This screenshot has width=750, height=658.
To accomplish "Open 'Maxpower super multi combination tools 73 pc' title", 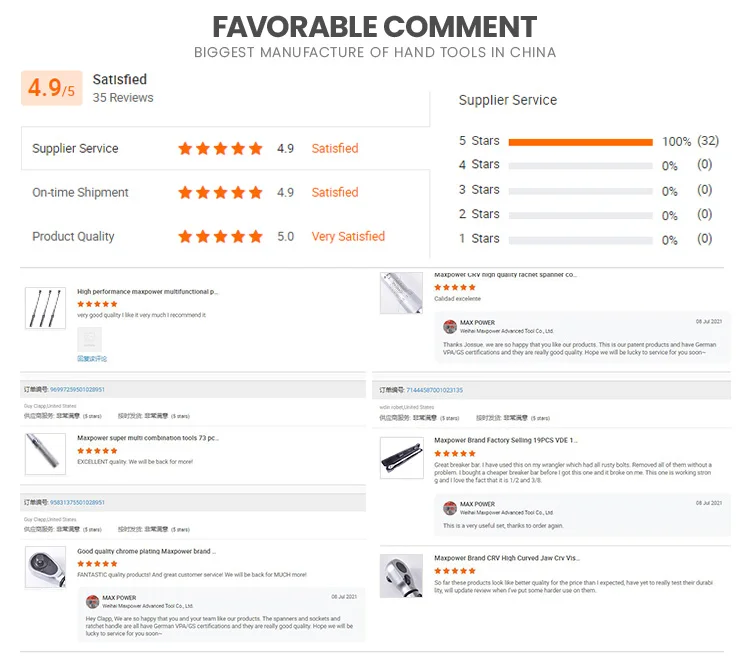I will point(147,438).
